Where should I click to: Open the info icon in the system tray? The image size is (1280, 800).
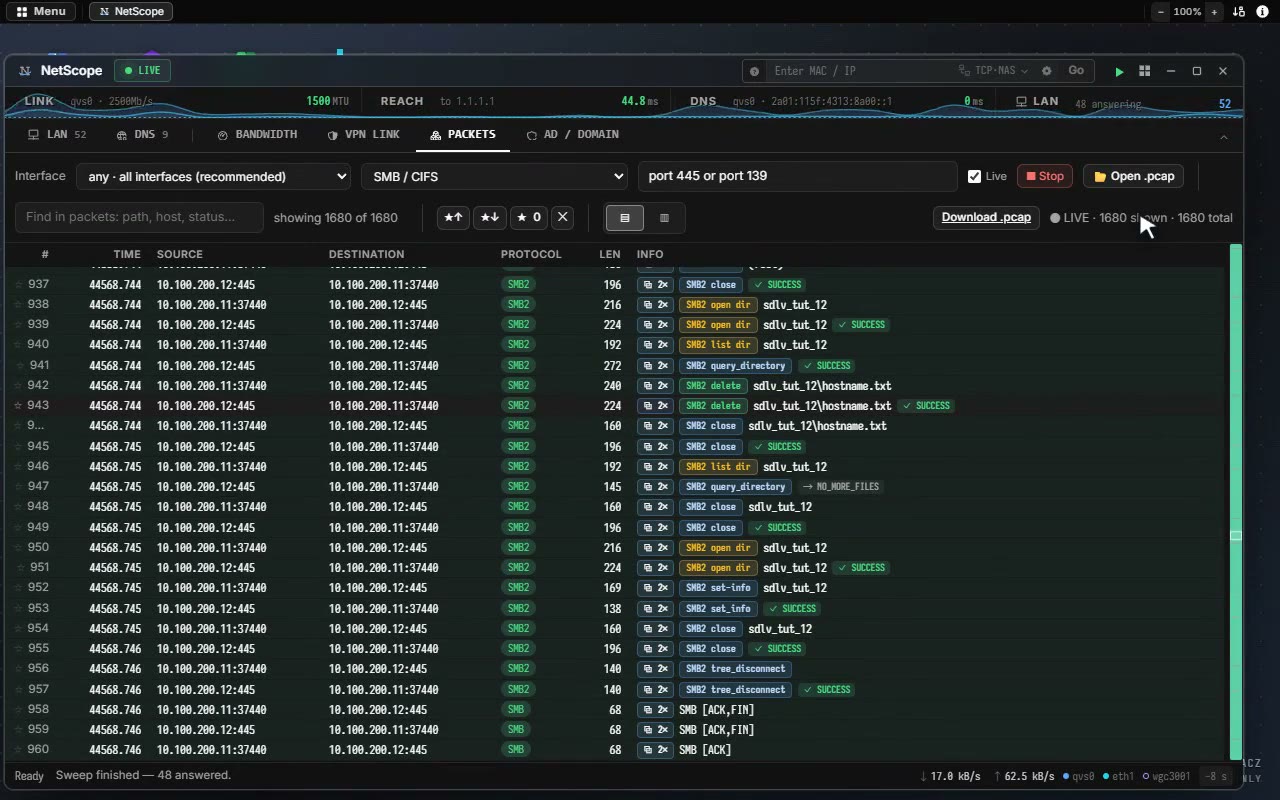[x=1262, y=12]
